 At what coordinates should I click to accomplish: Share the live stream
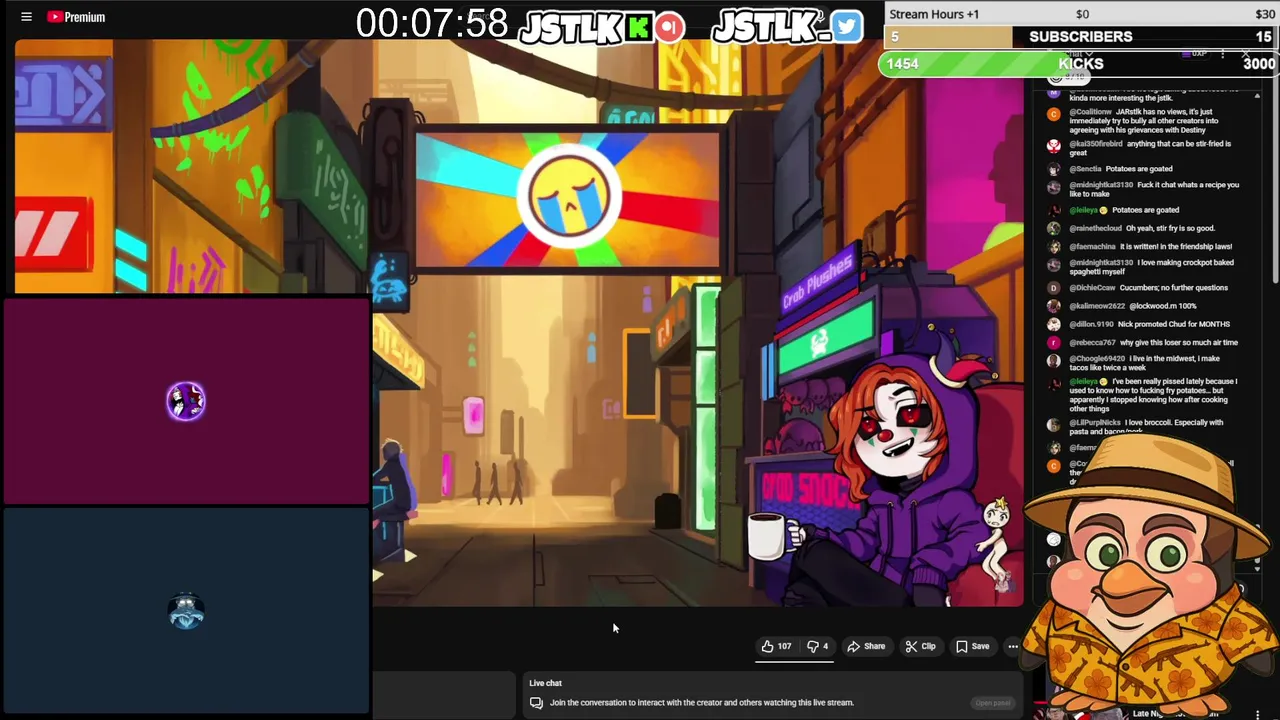point(866,646)
